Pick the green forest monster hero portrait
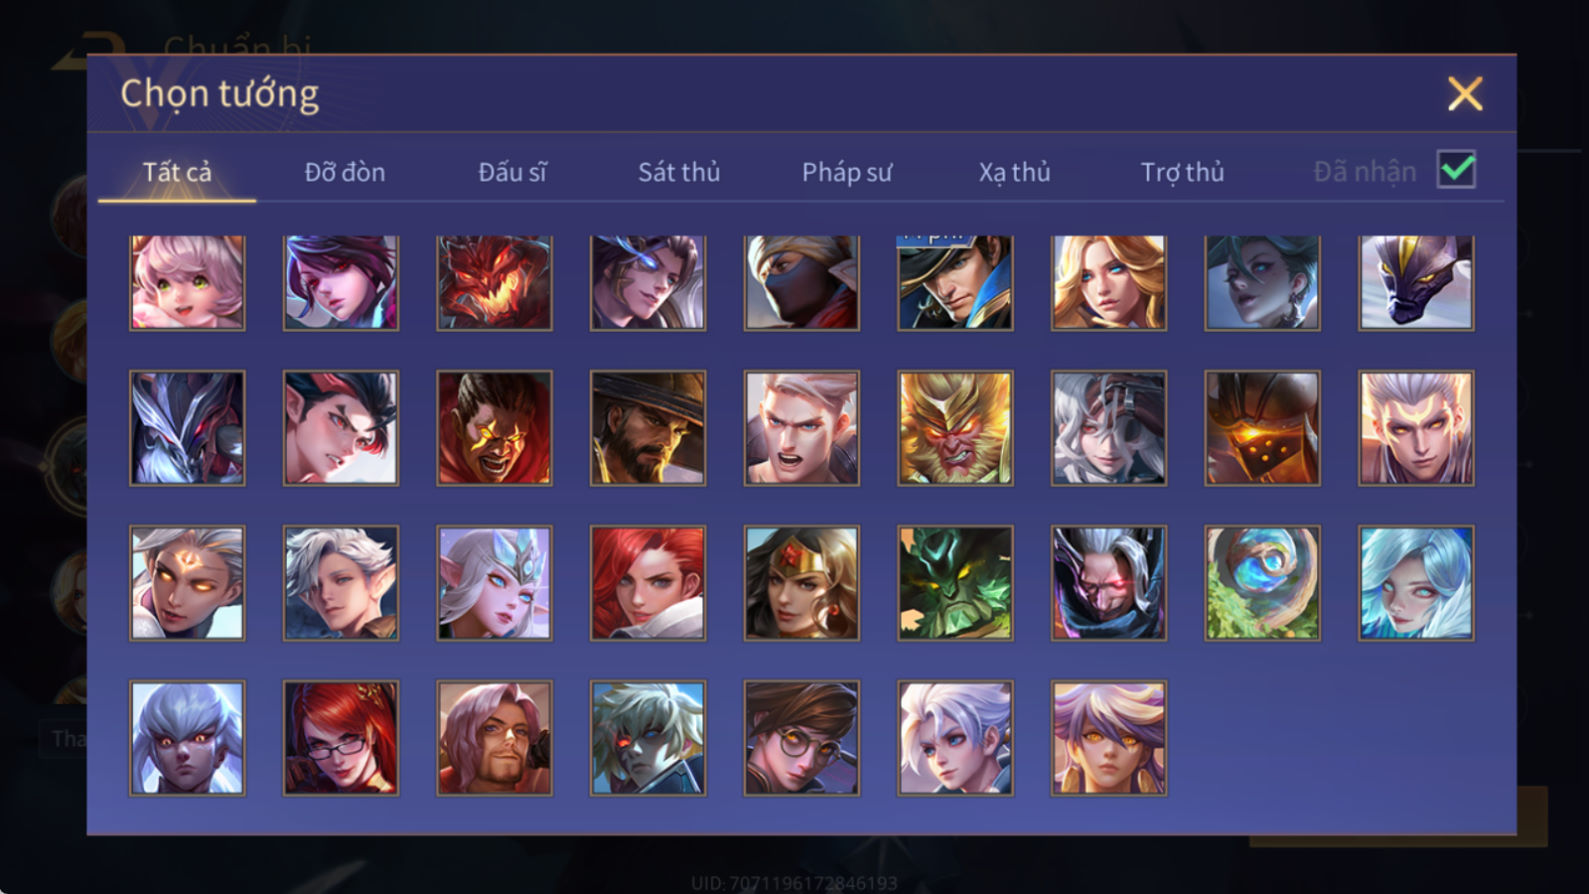The width and height of the screenshot is (1589, 894). [955, 583]
